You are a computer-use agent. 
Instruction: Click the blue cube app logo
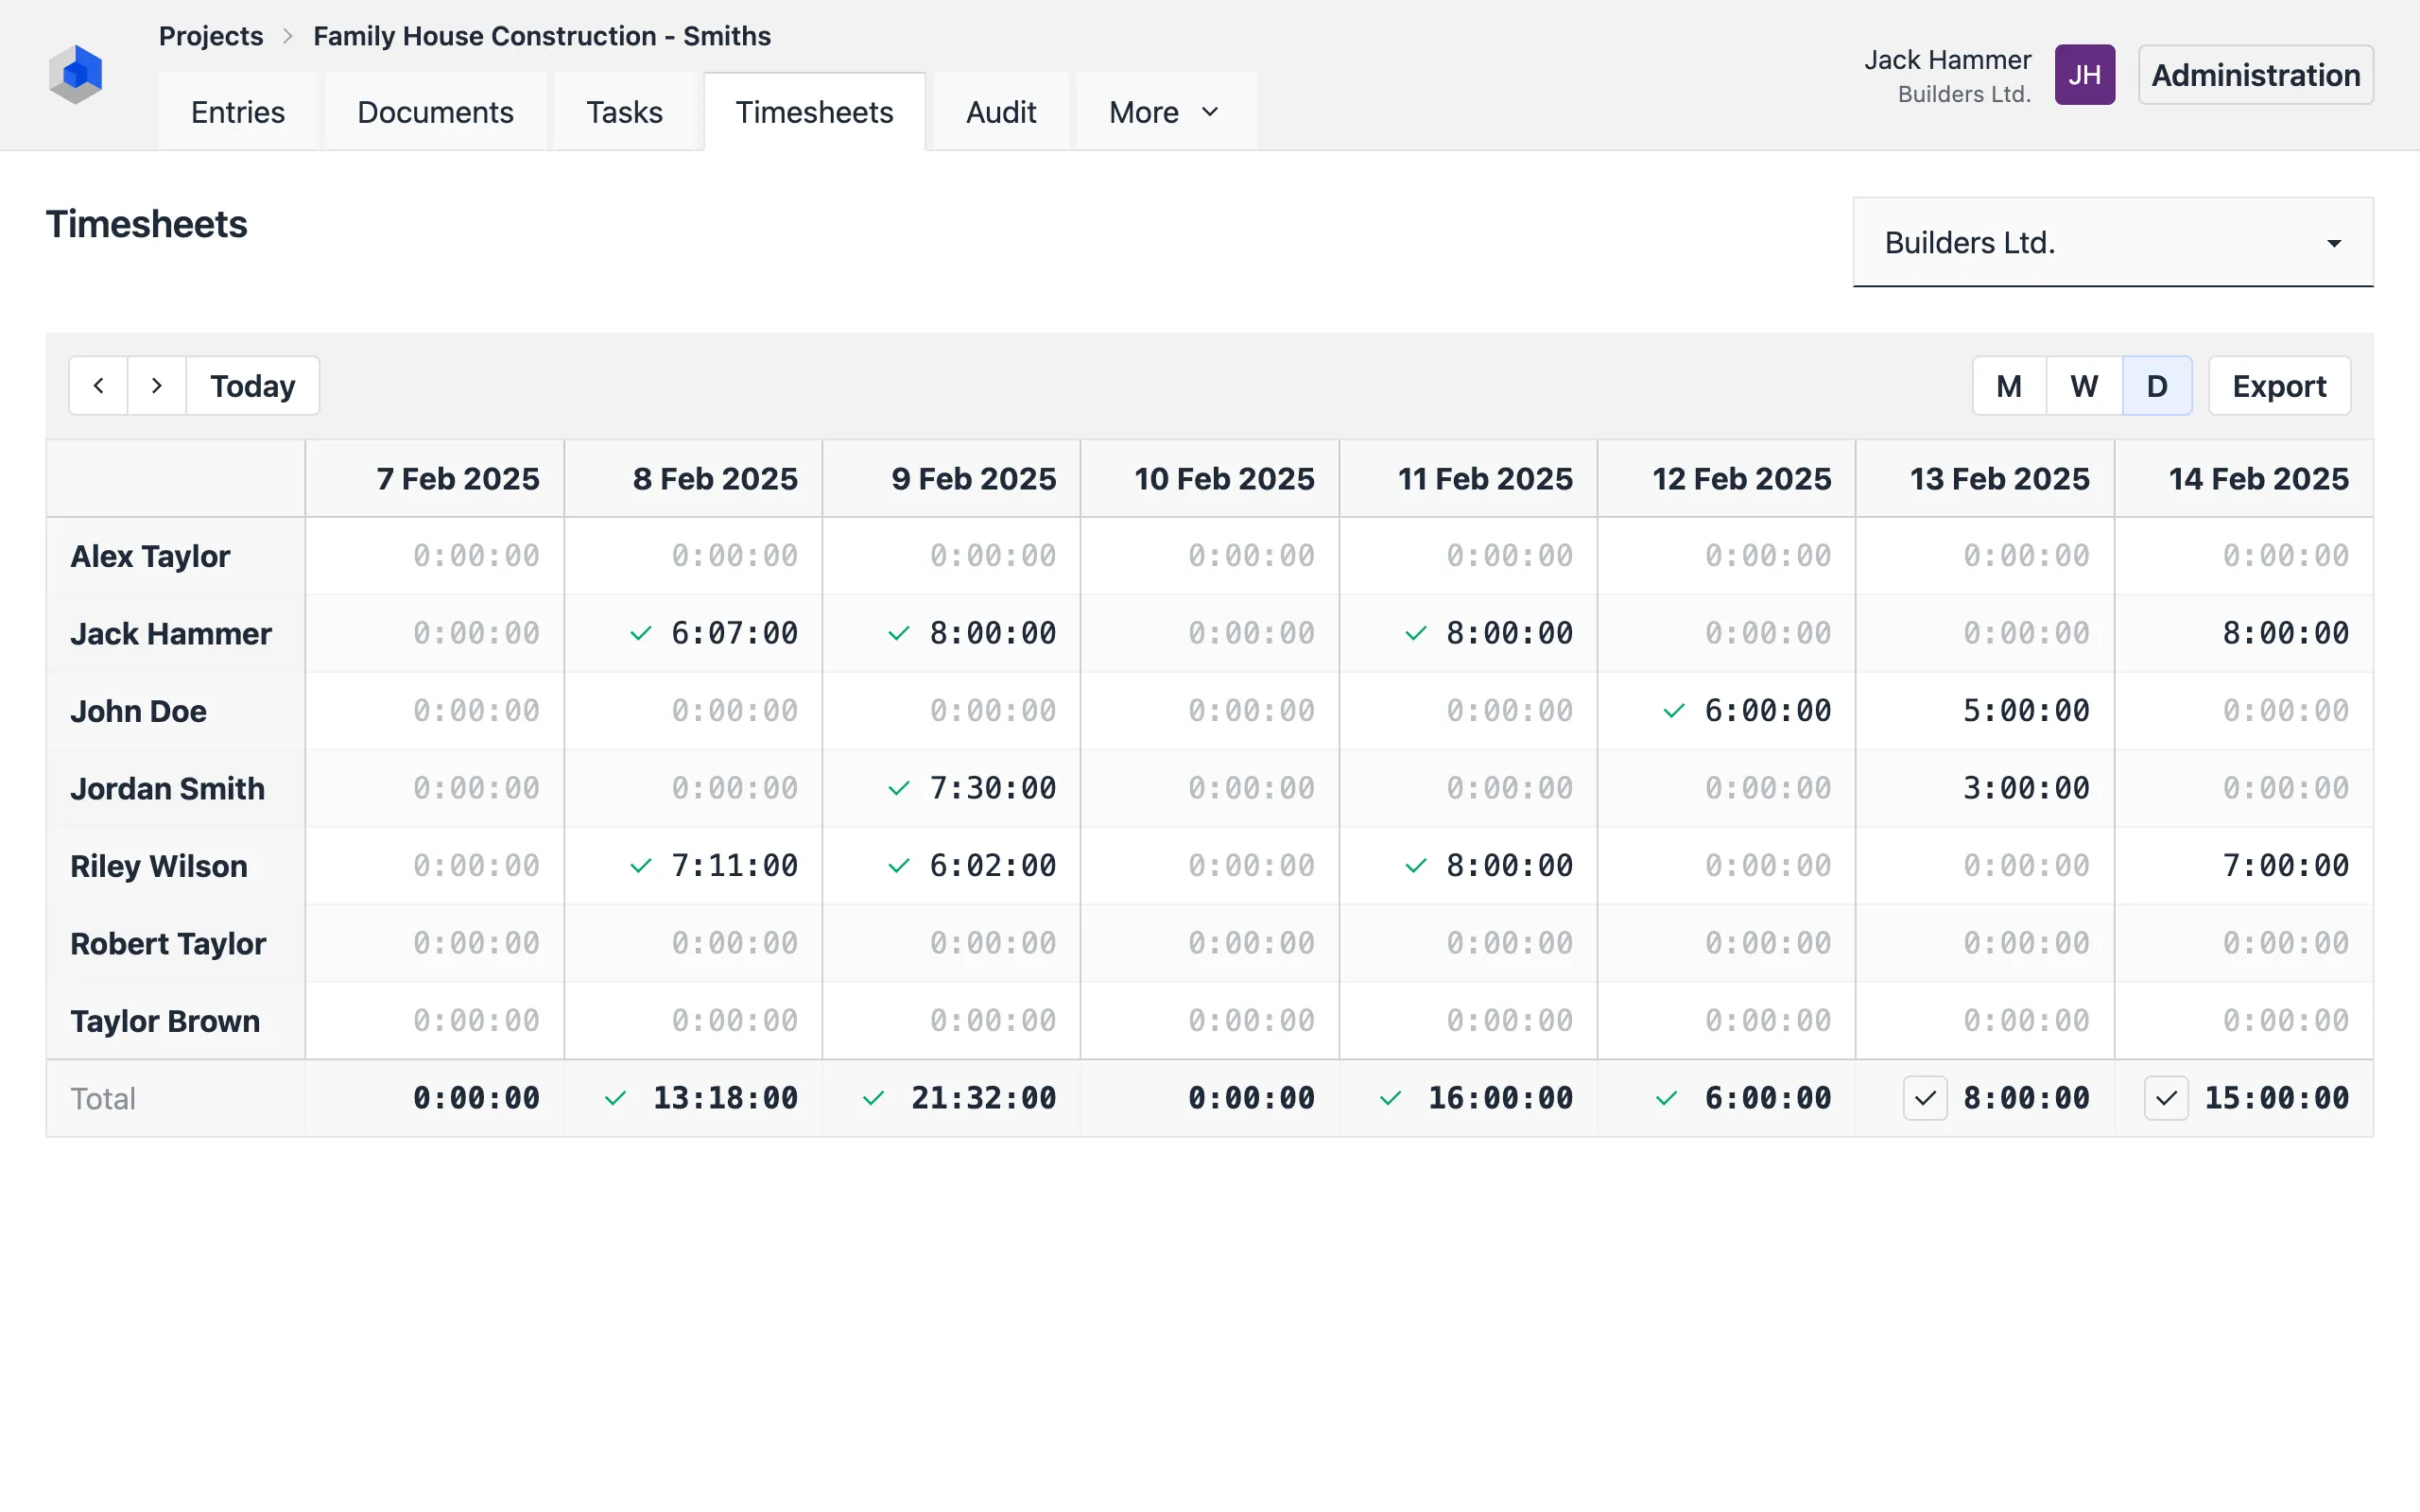click(76, 74)
